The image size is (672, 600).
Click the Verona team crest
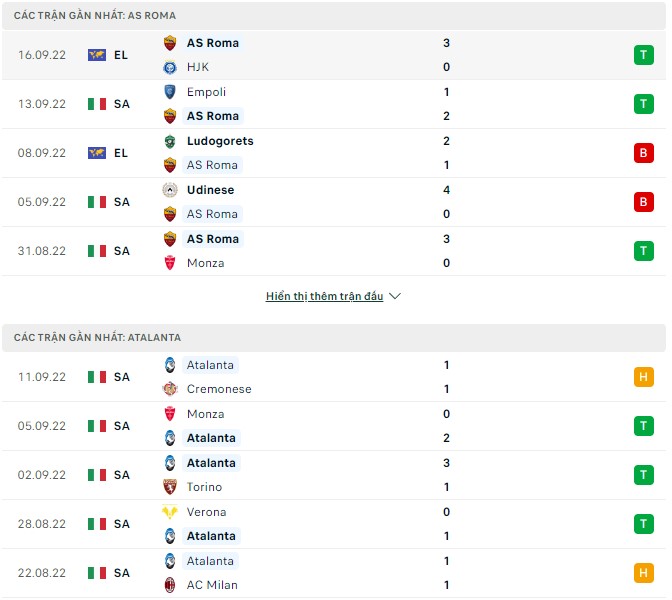(x=170, y=512)
